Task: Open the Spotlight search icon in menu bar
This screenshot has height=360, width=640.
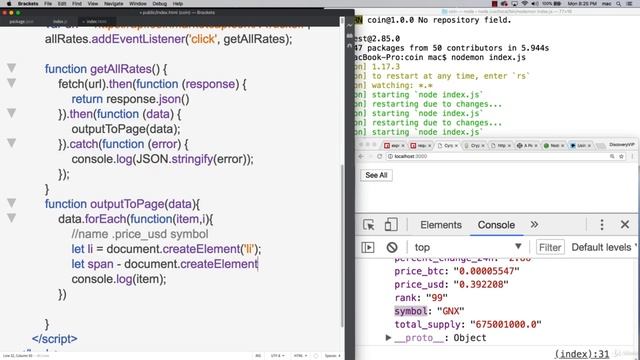Action: click(x=619, y=4)
